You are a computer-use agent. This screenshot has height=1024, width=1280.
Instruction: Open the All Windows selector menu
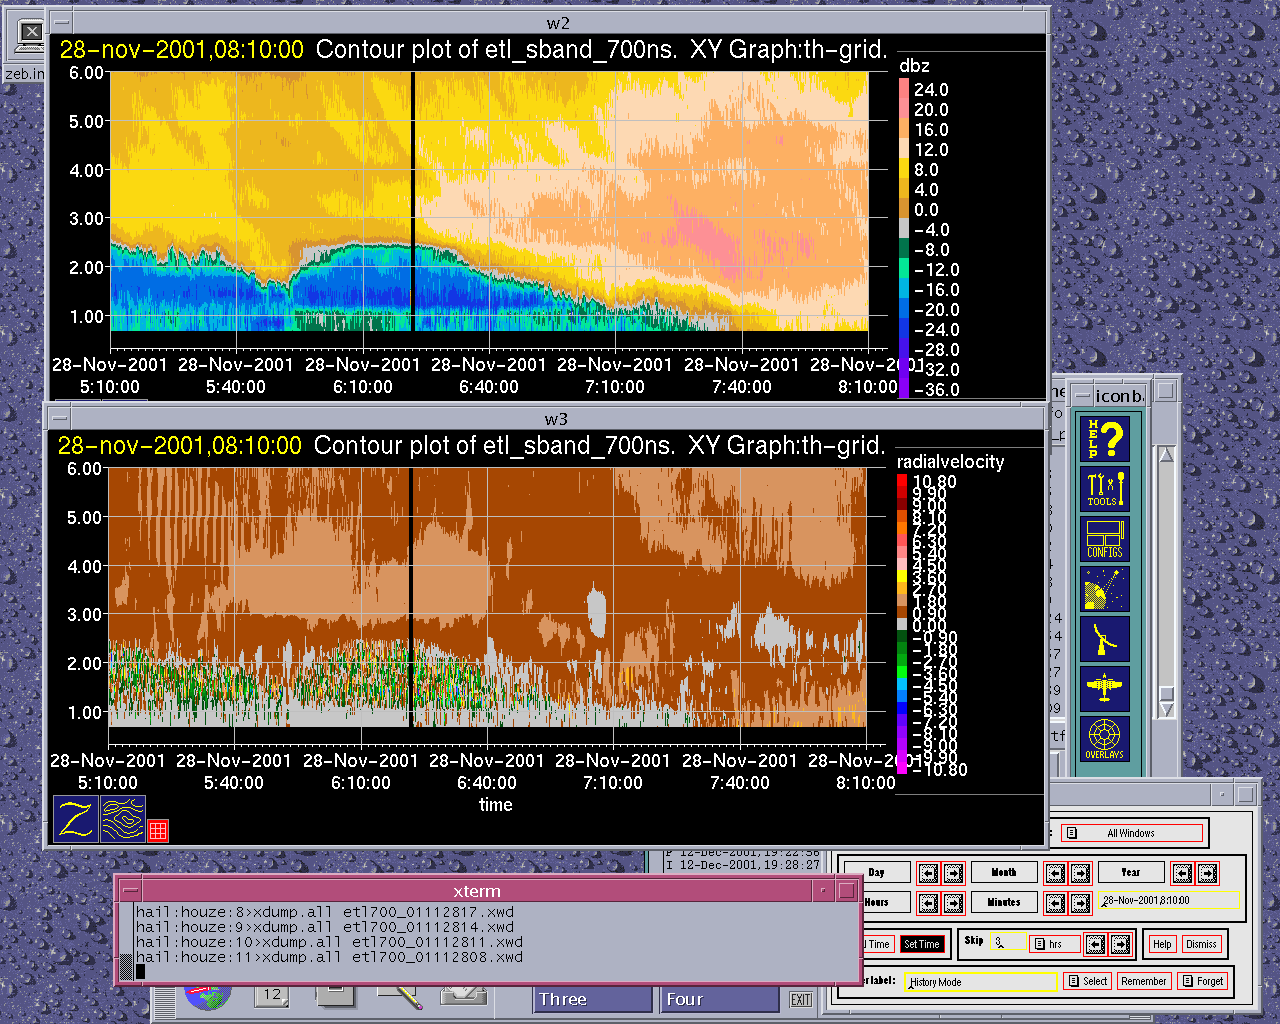(x=1131, y=833)
